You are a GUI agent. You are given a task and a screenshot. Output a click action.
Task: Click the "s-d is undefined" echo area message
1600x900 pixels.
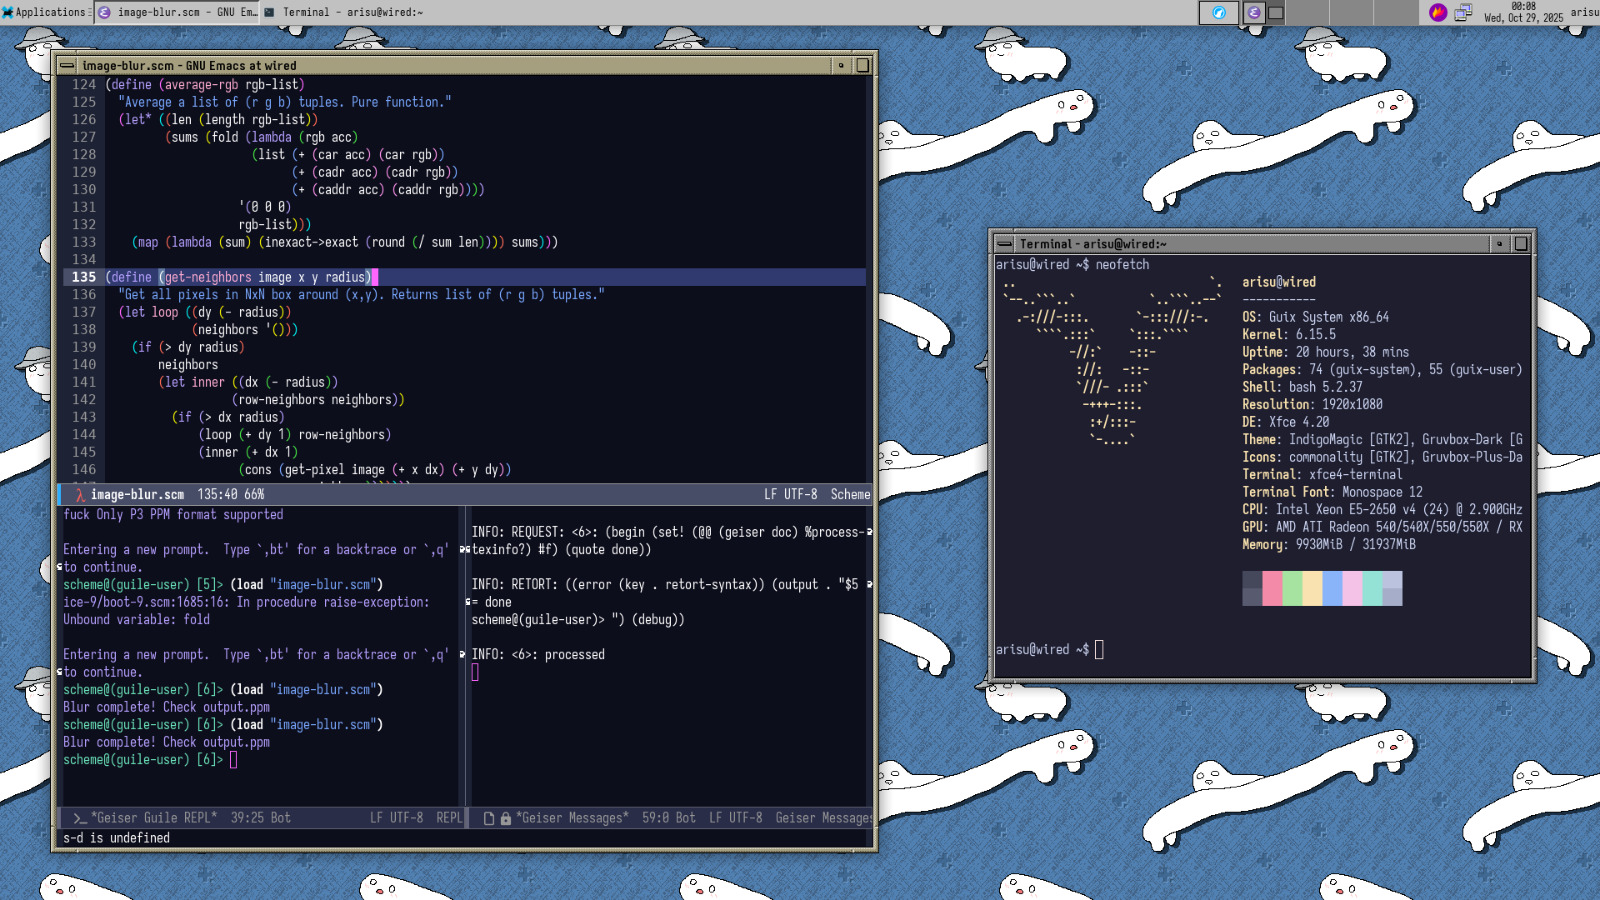point(116,838)
